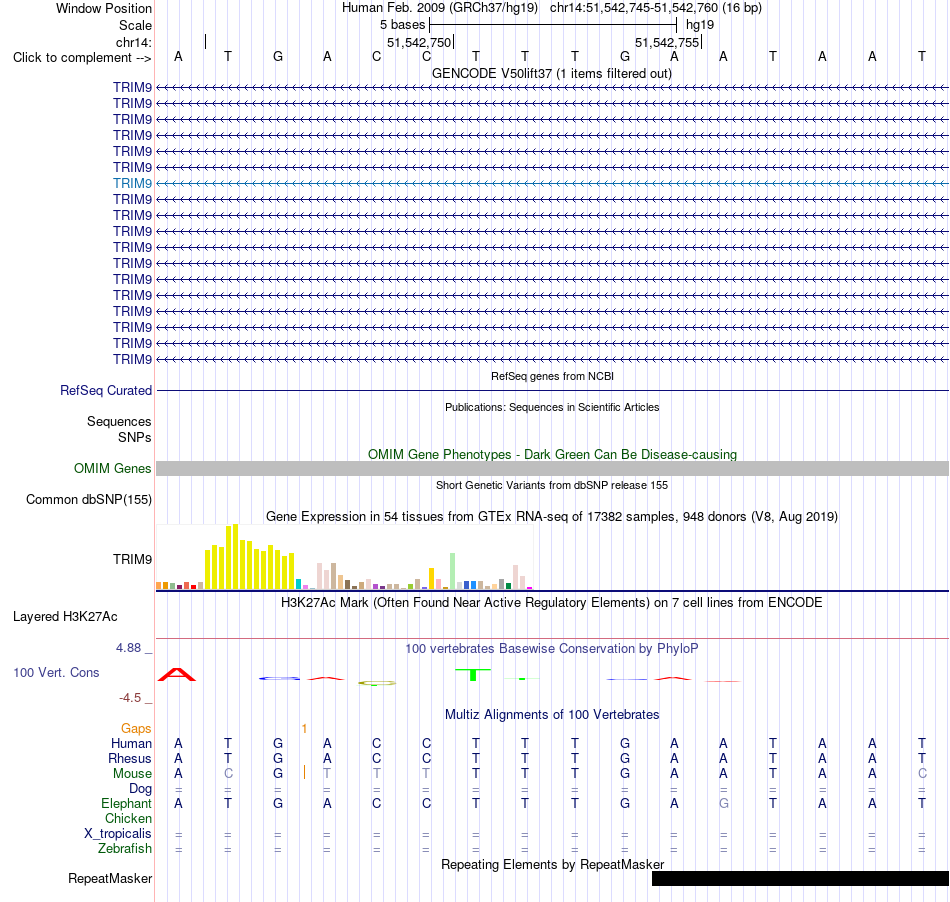Click the -4.5 PhyloP lower range value

point(130,698)
